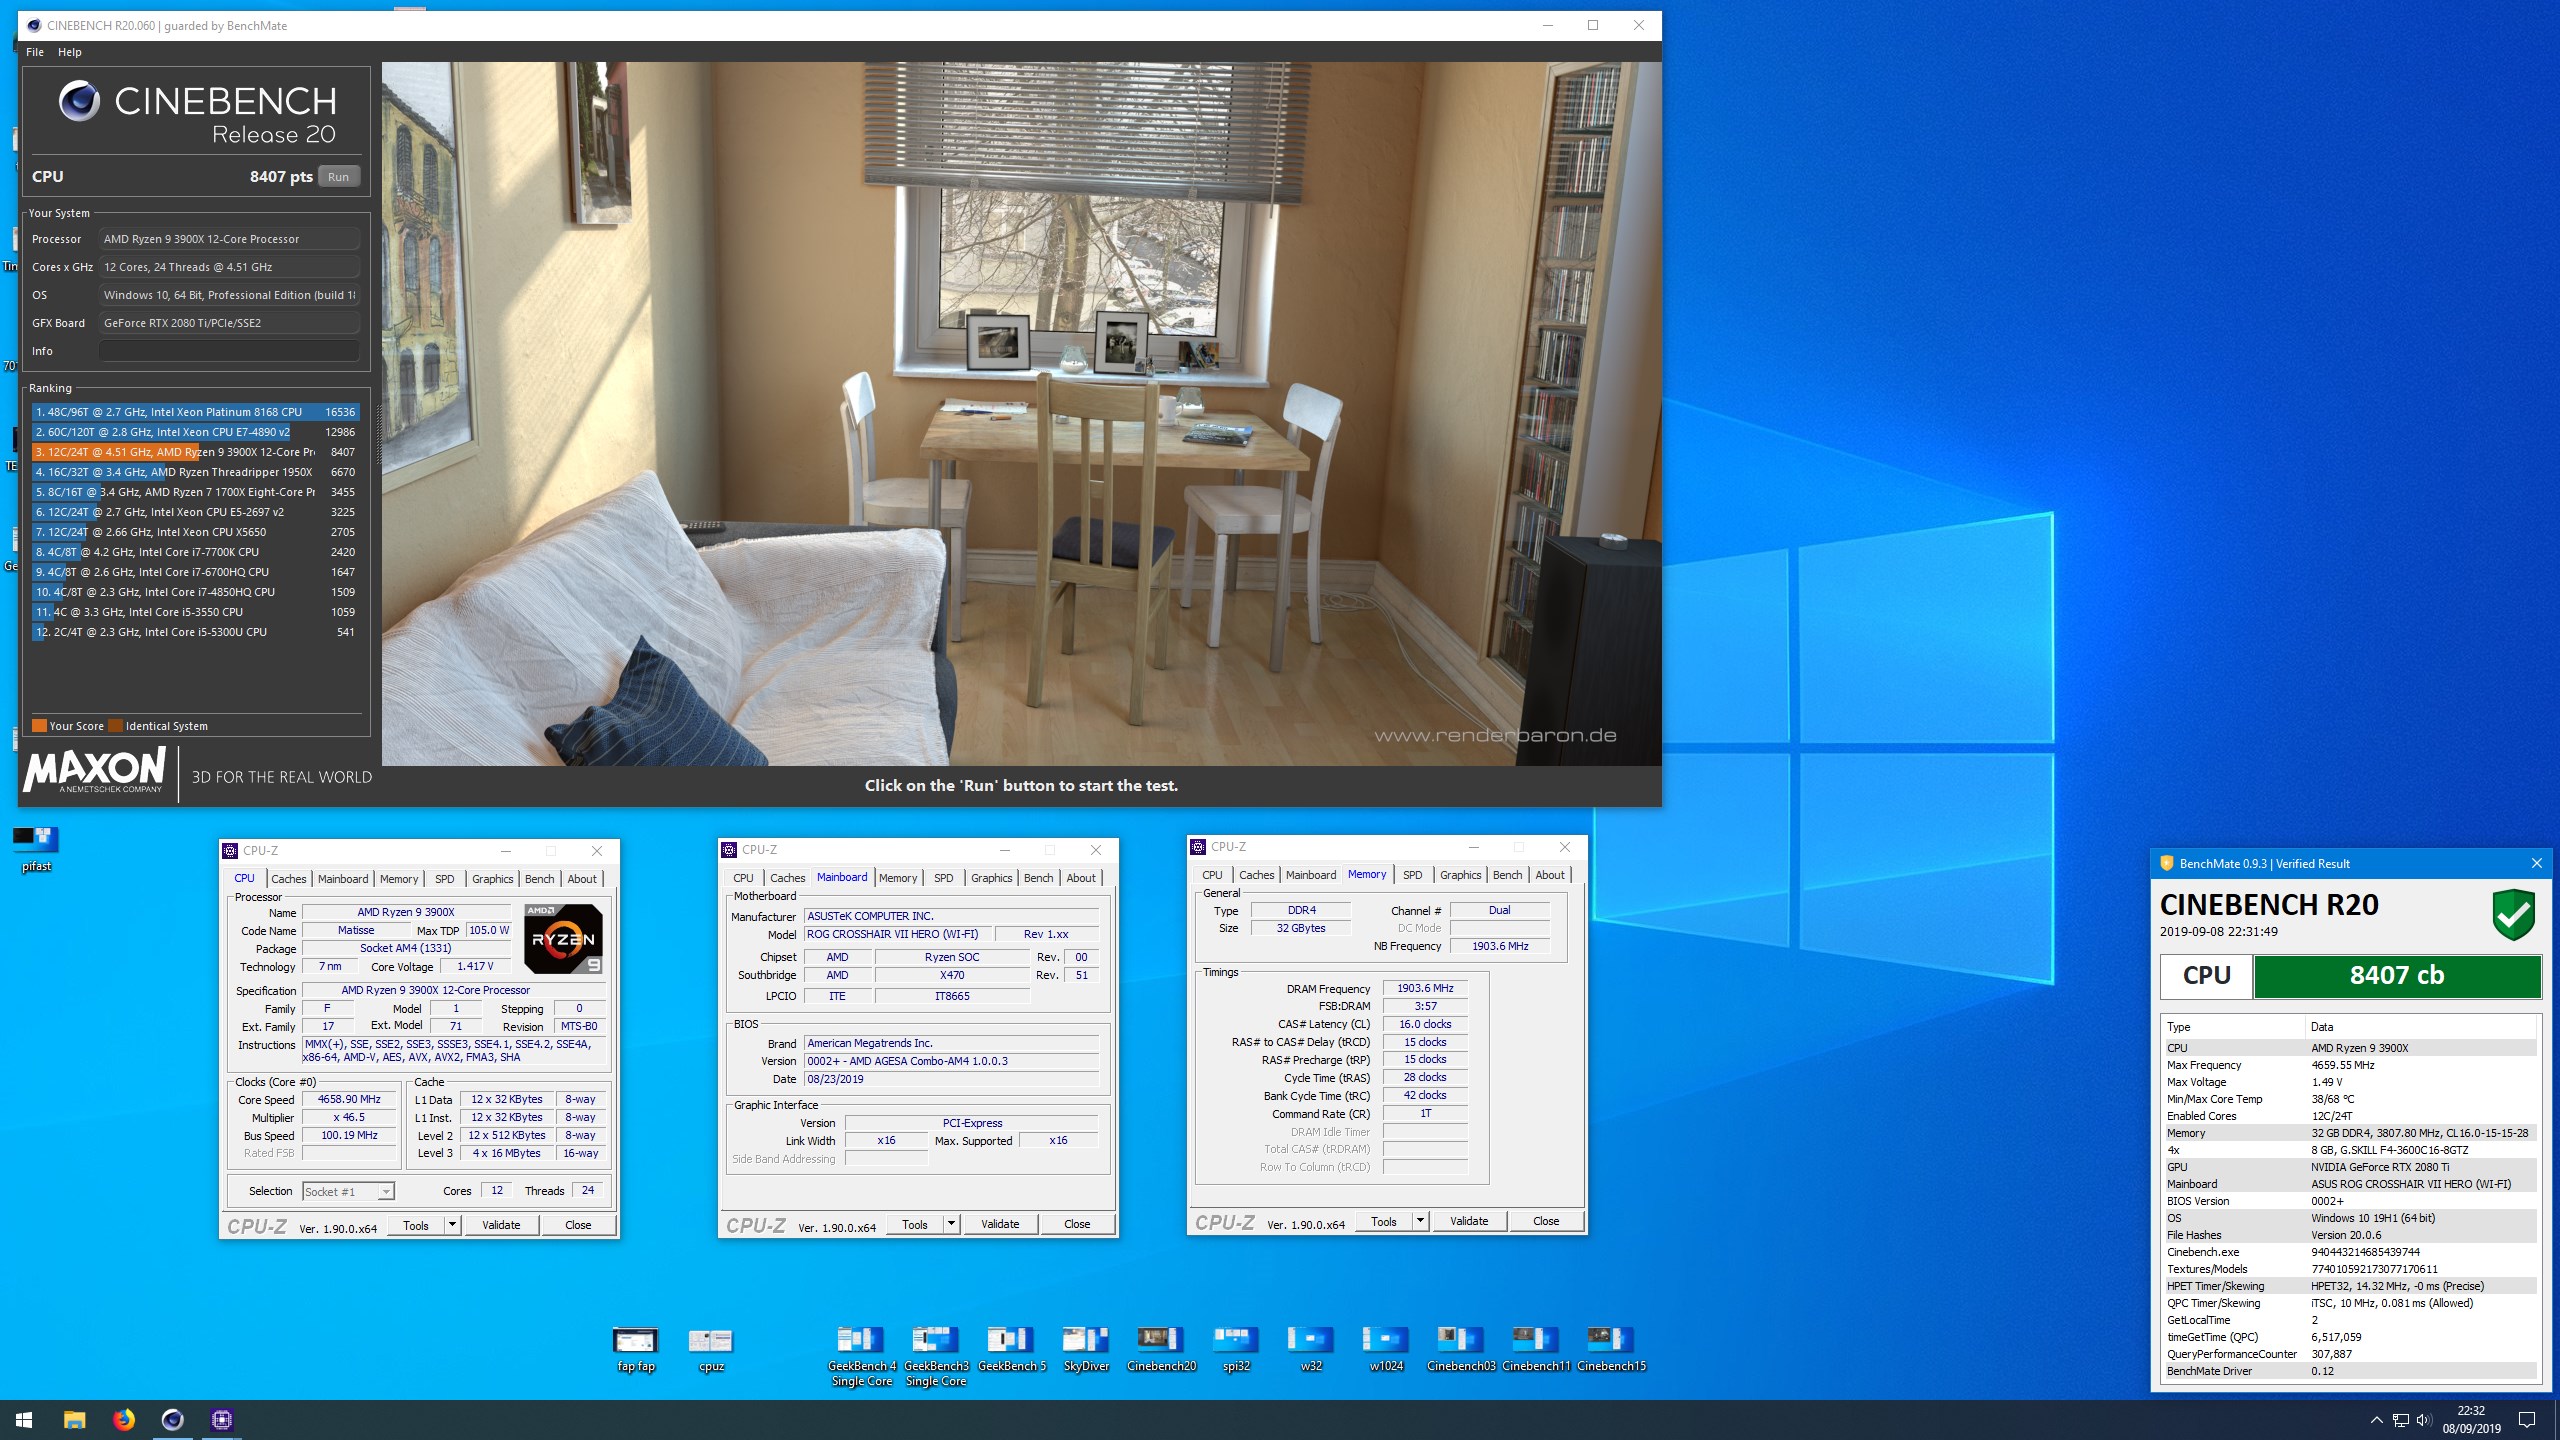
Task: Open File Explorer from the taskbar
Action: coord(74,1420)
